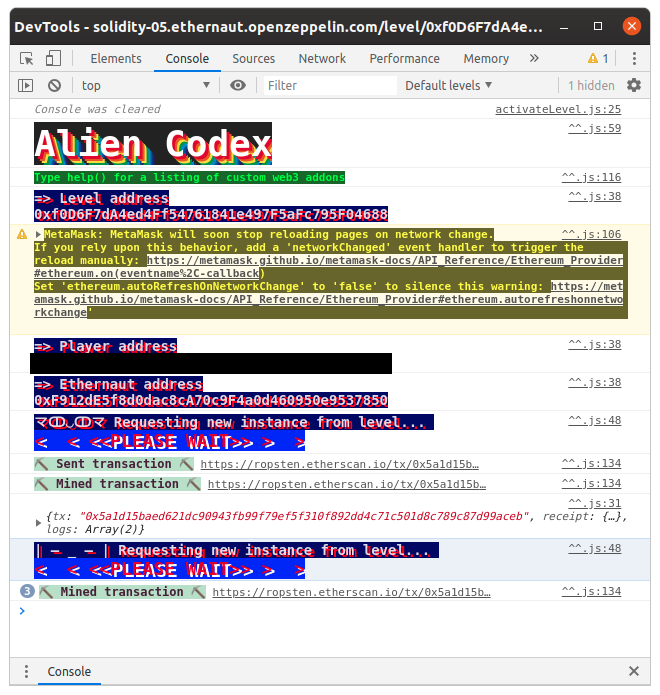This screenshot has height=695, width=660.
Task: Click the Console was cleared message
Action: (x=98, y=109)
